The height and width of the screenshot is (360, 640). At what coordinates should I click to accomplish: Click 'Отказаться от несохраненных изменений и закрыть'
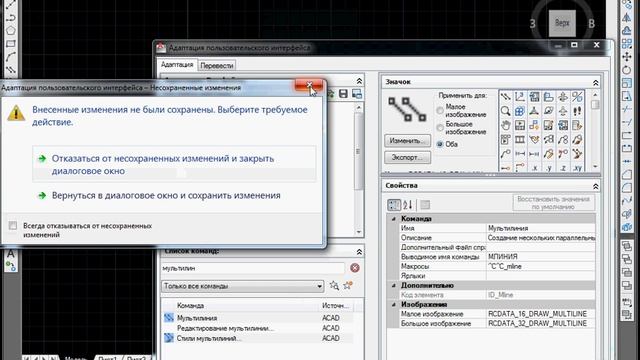tap(174, 164)
